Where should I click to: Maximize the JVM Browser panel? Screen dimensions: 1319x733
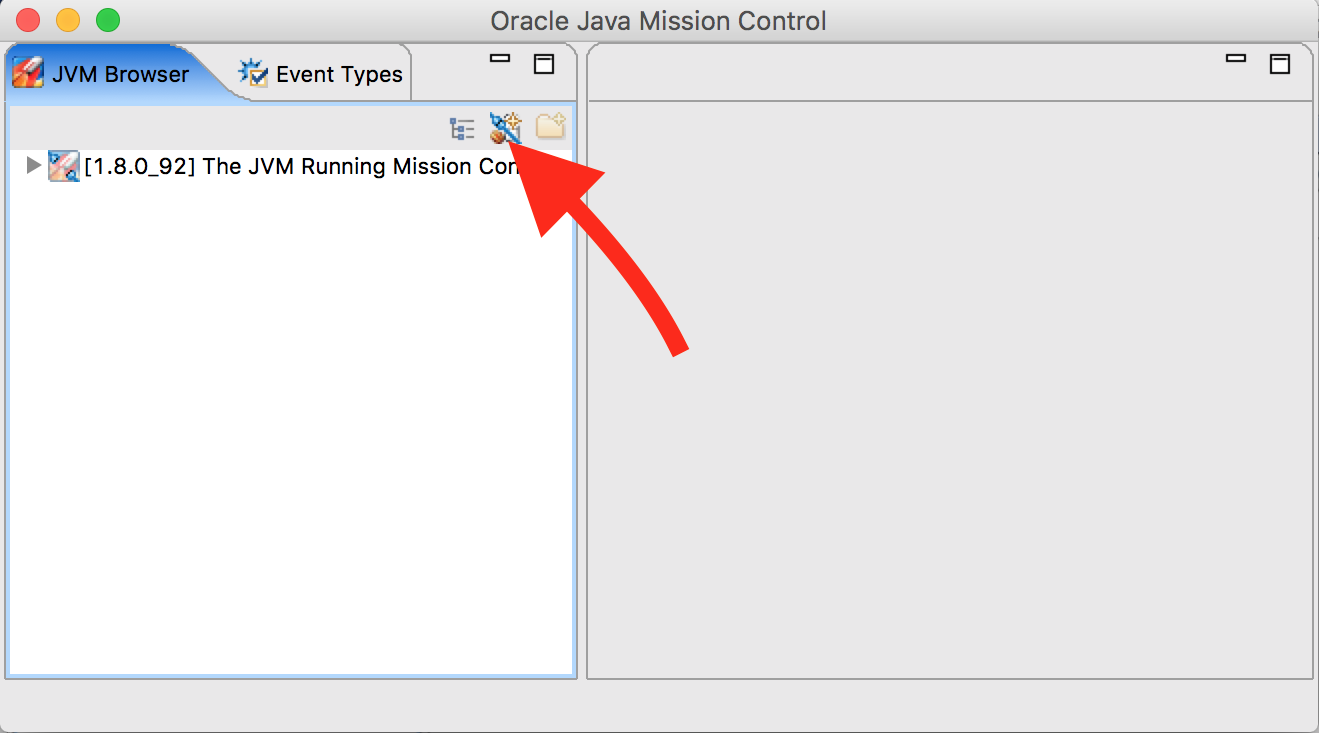544,62
